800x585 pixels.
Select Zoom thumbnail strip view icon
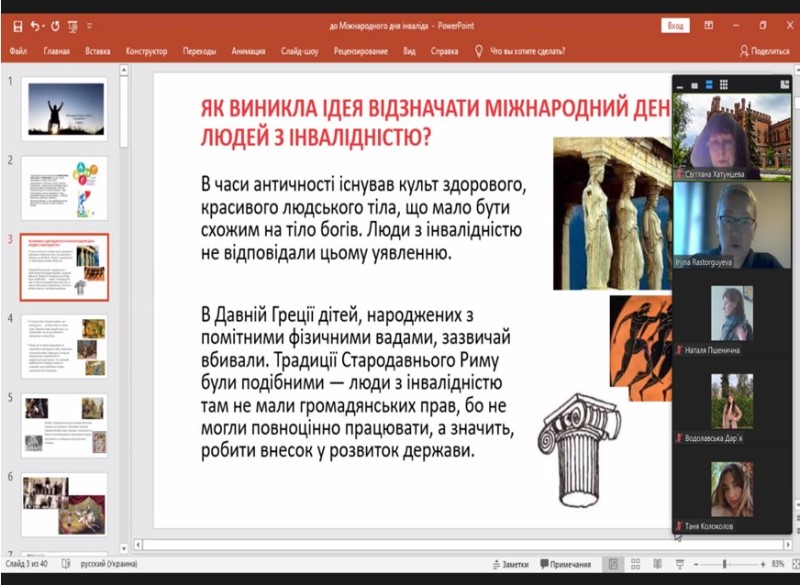pyautogui.click(x=709, y=85)
